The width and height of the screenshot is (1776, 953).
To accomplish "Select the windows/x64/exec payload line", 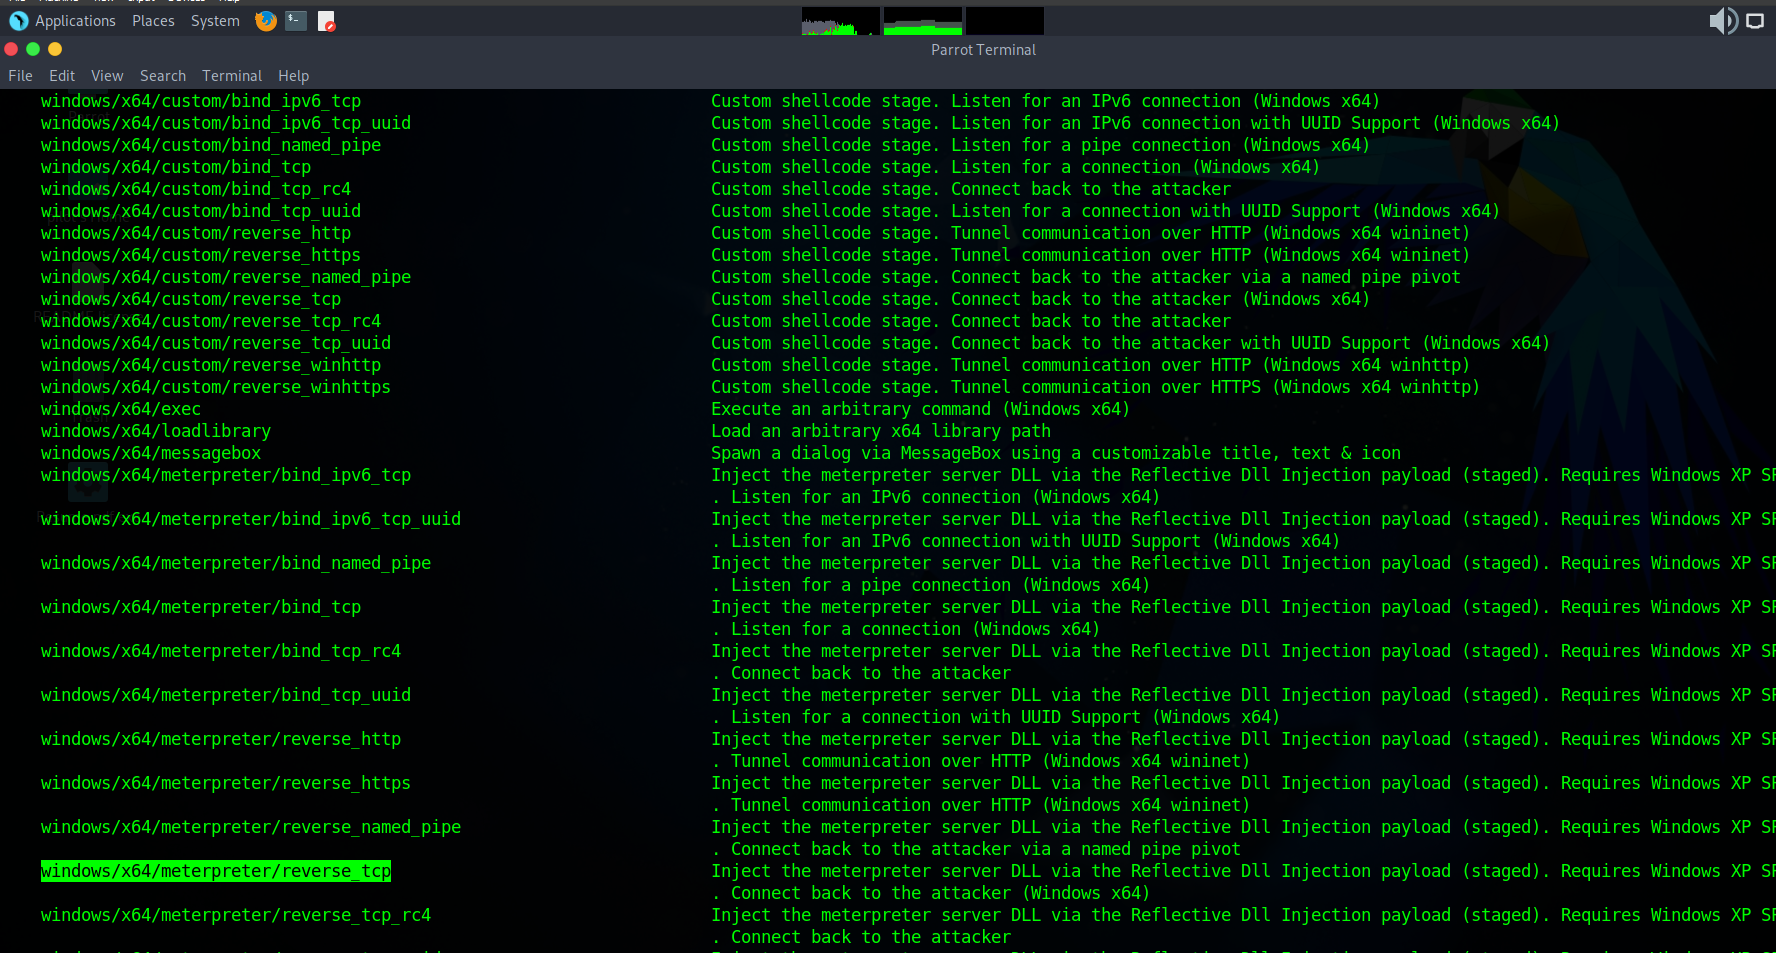I will pos(120,409).
